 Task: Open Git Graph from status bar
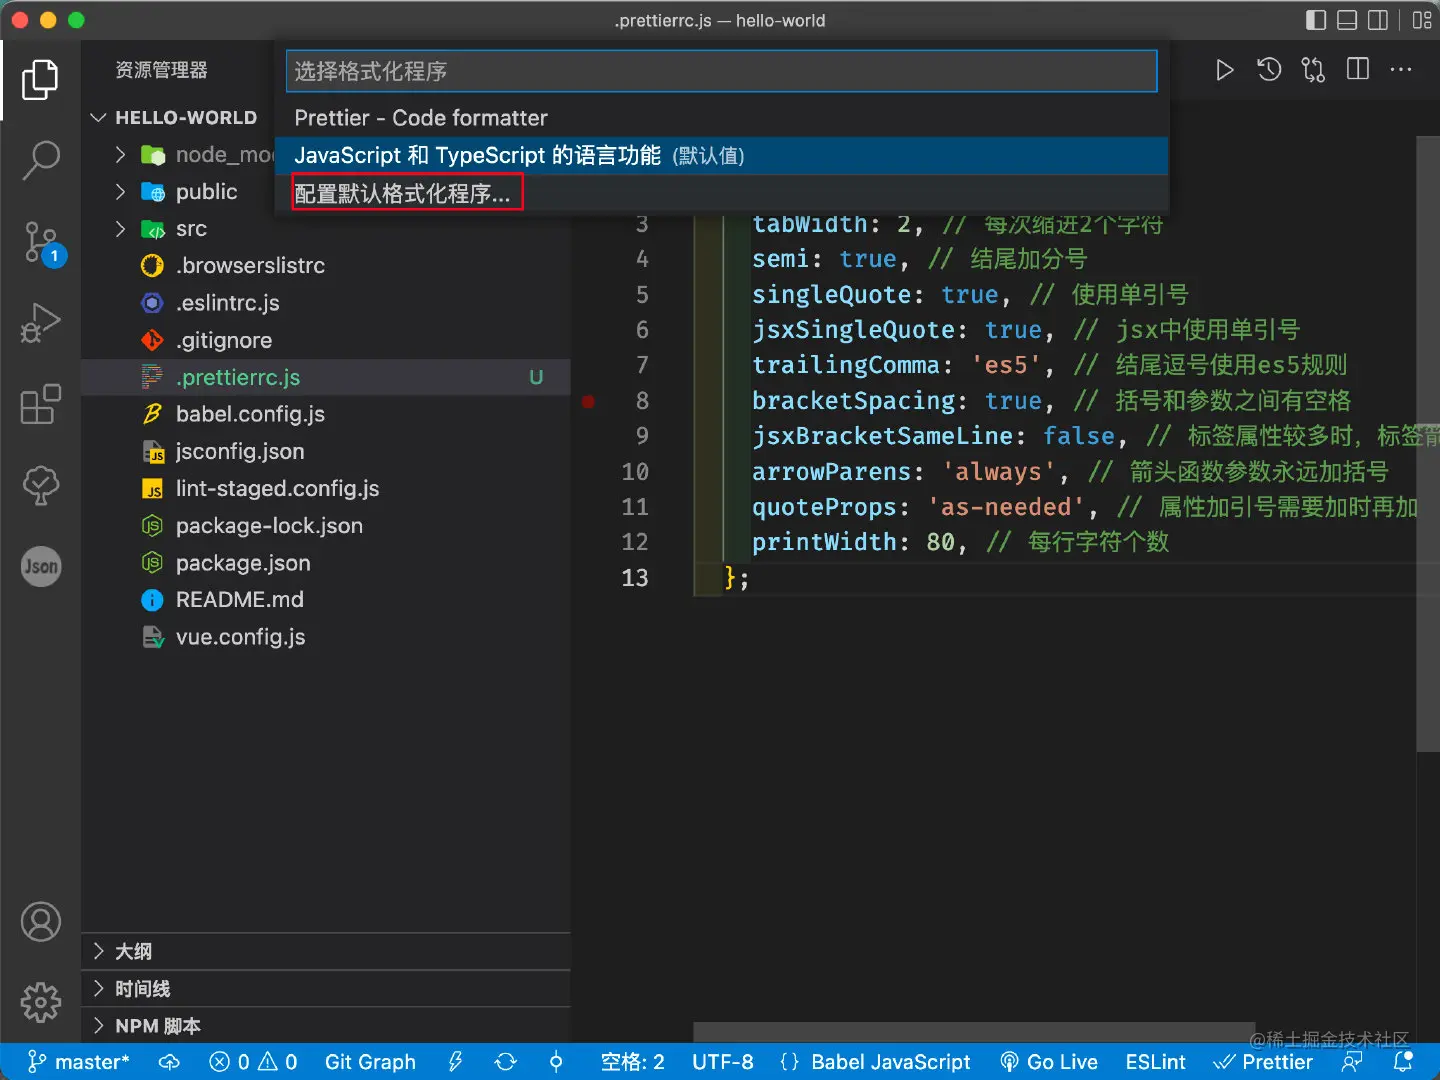point(370,1062)
